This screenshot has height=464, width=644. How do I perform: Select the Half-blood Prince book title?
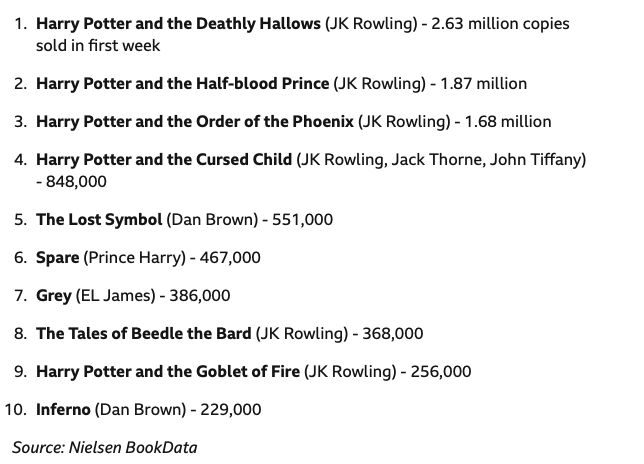pyautogui.click(x=182, y=84)
